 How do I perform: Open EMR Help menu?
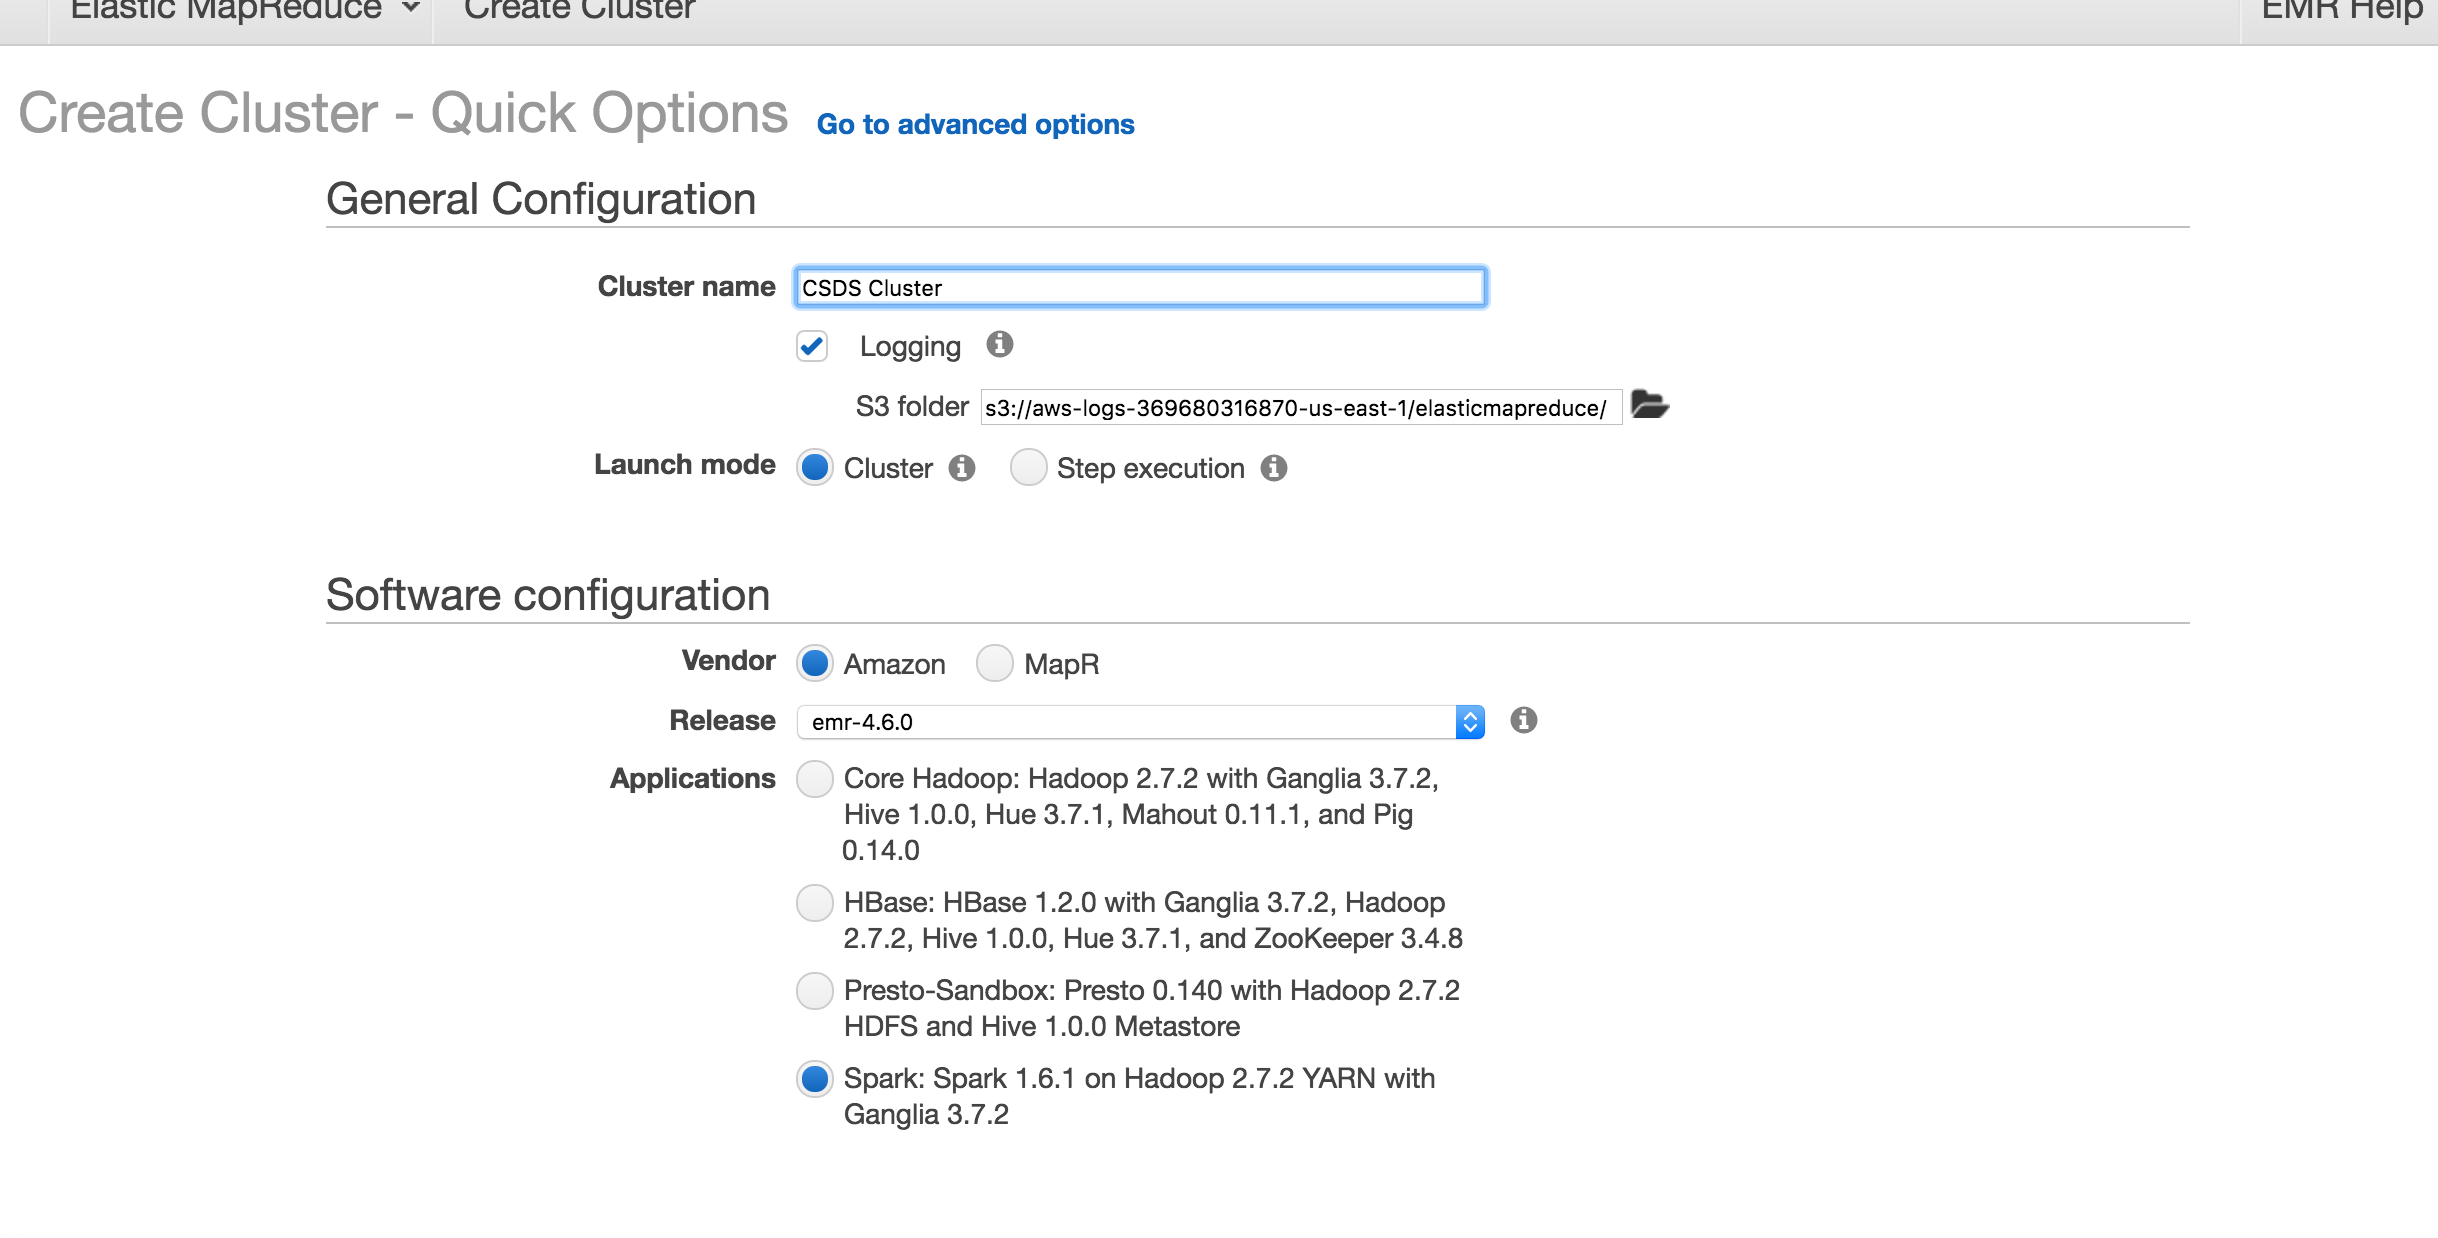click(2340, 10)
